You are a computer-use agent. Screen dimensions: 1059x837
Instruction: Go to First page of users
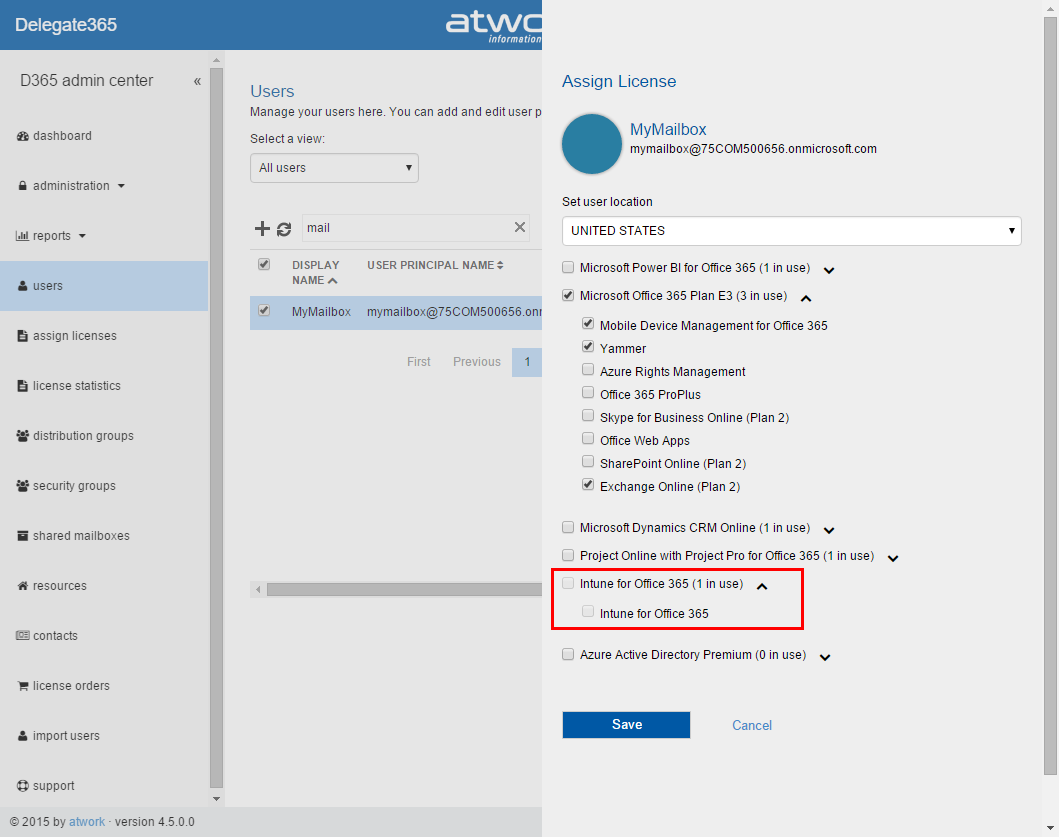click(x=419, y=362)
